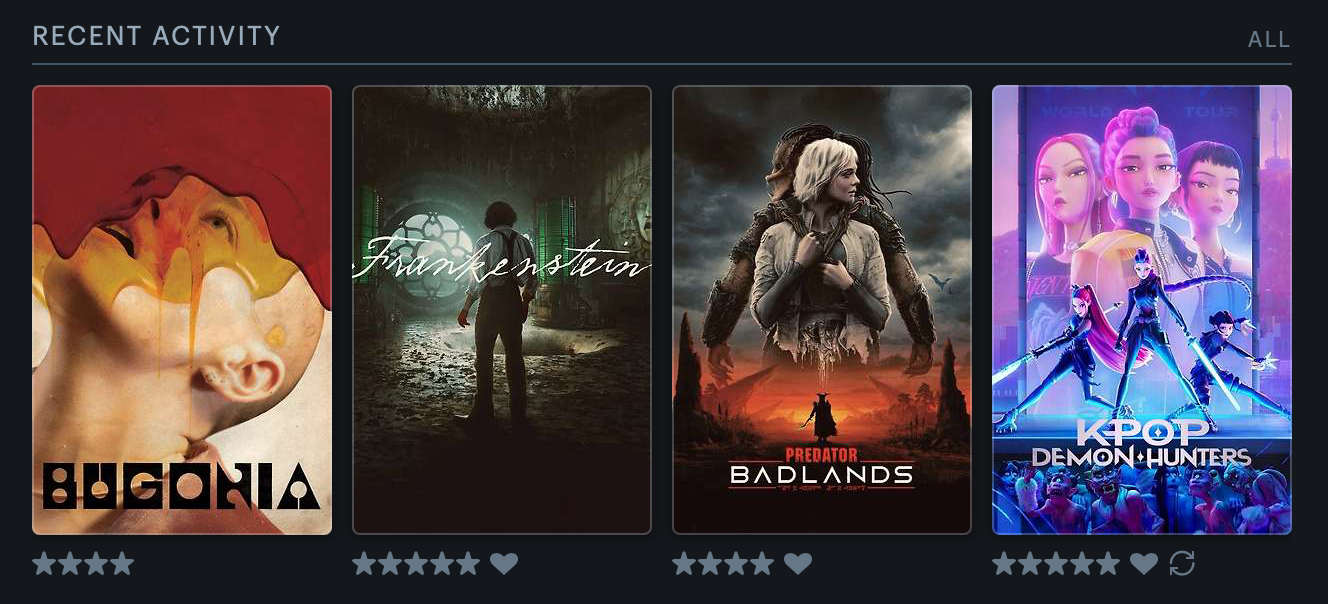
Task: Open the Bugonia film poster
Action: (x=182, y=310)
